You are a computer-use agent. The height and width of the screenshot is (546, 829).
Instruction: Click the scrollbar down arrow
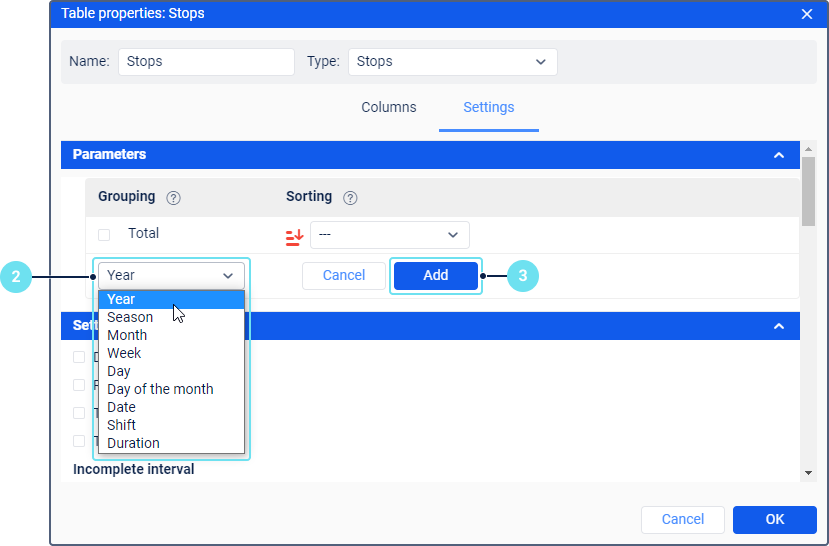coord(808,473)
